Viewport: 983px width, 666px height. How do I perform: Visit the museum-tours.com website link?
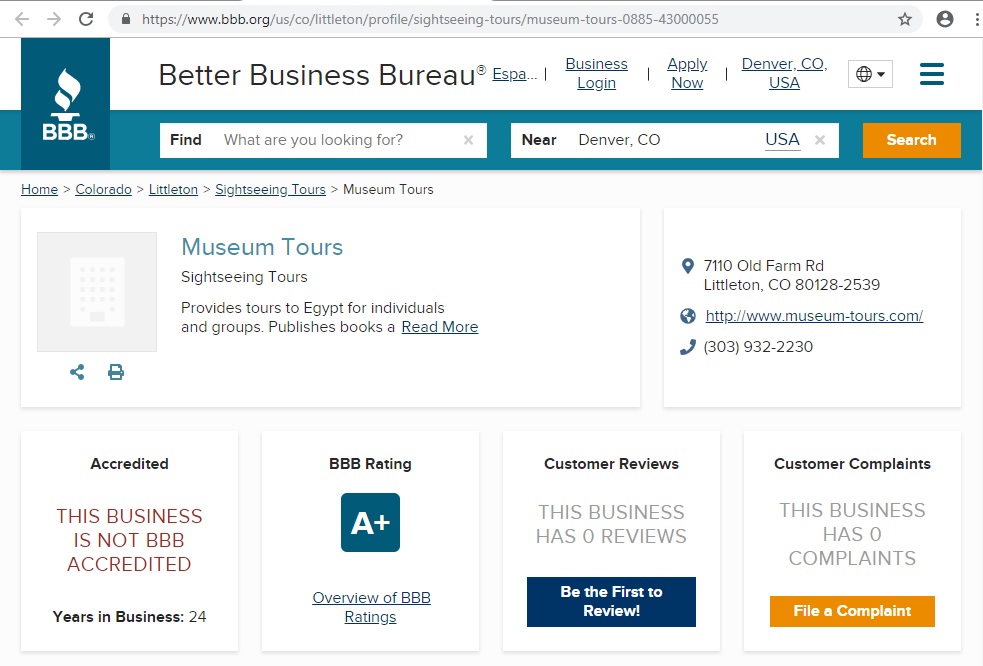click(x=814, y=316)
